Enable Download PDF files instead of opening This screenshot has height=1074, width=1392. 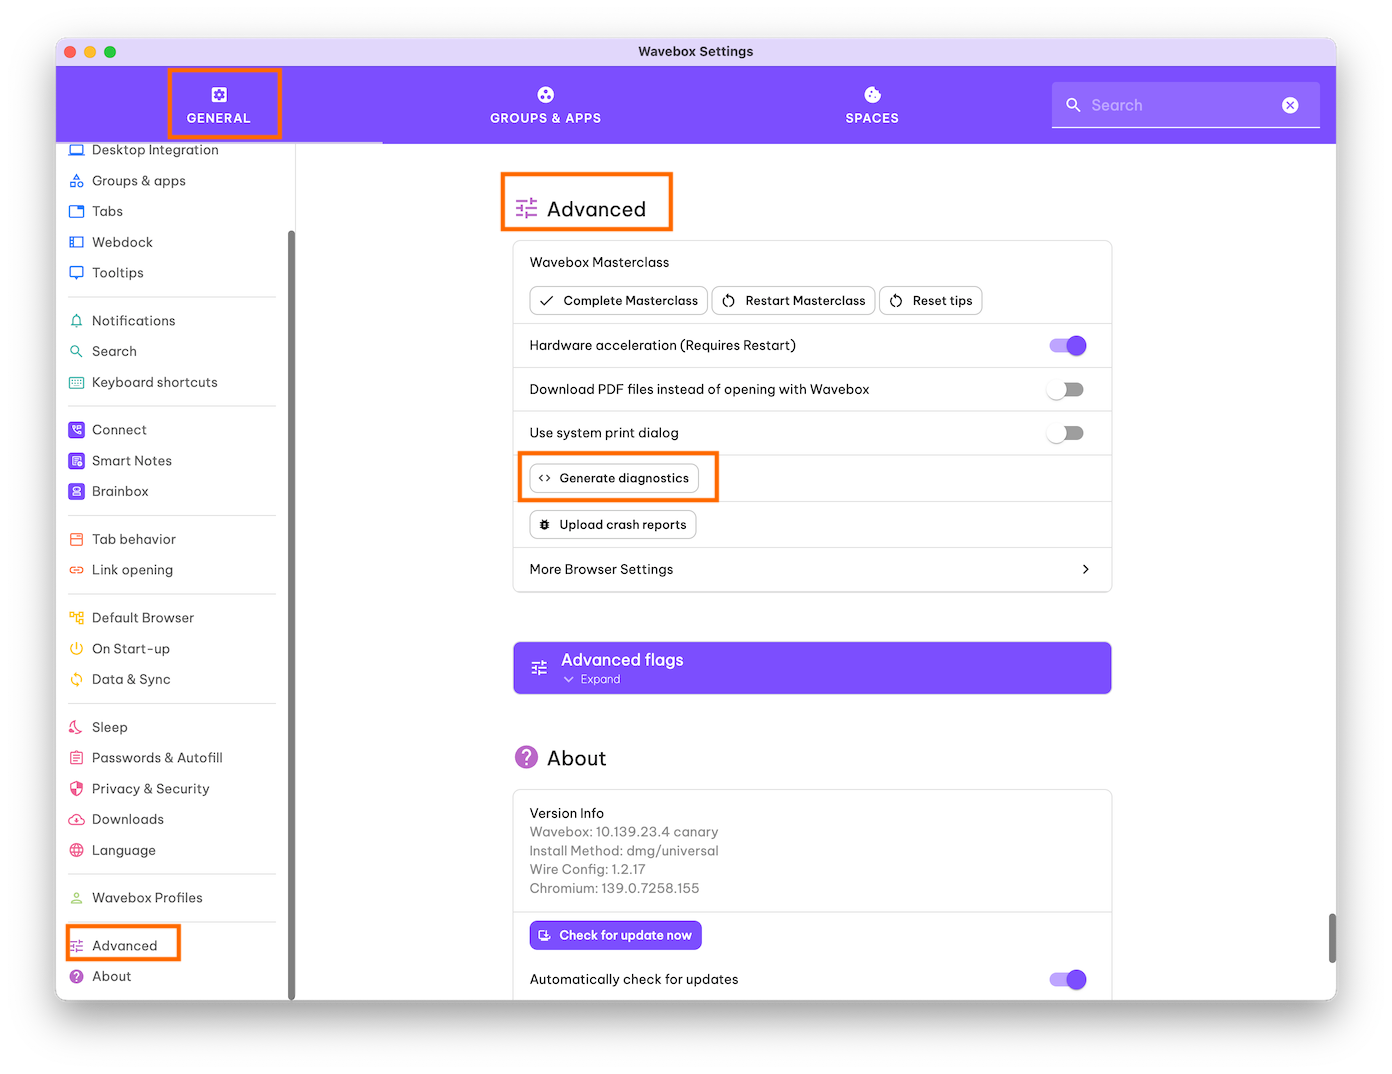tap(1065, 390)
